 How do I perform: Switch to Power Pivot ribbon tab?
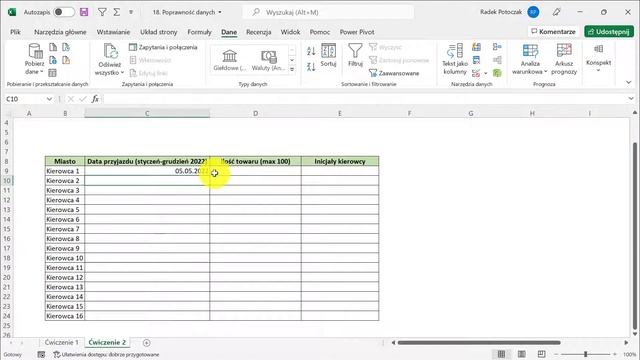357,32
